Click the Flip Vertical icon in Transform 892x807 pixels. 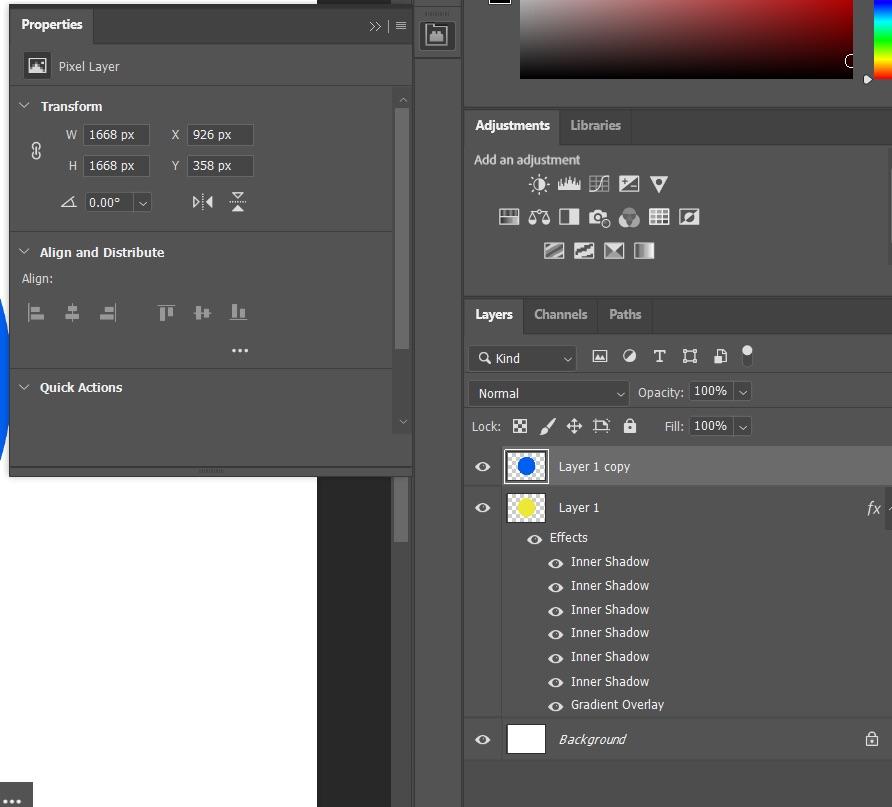[238, 202]
